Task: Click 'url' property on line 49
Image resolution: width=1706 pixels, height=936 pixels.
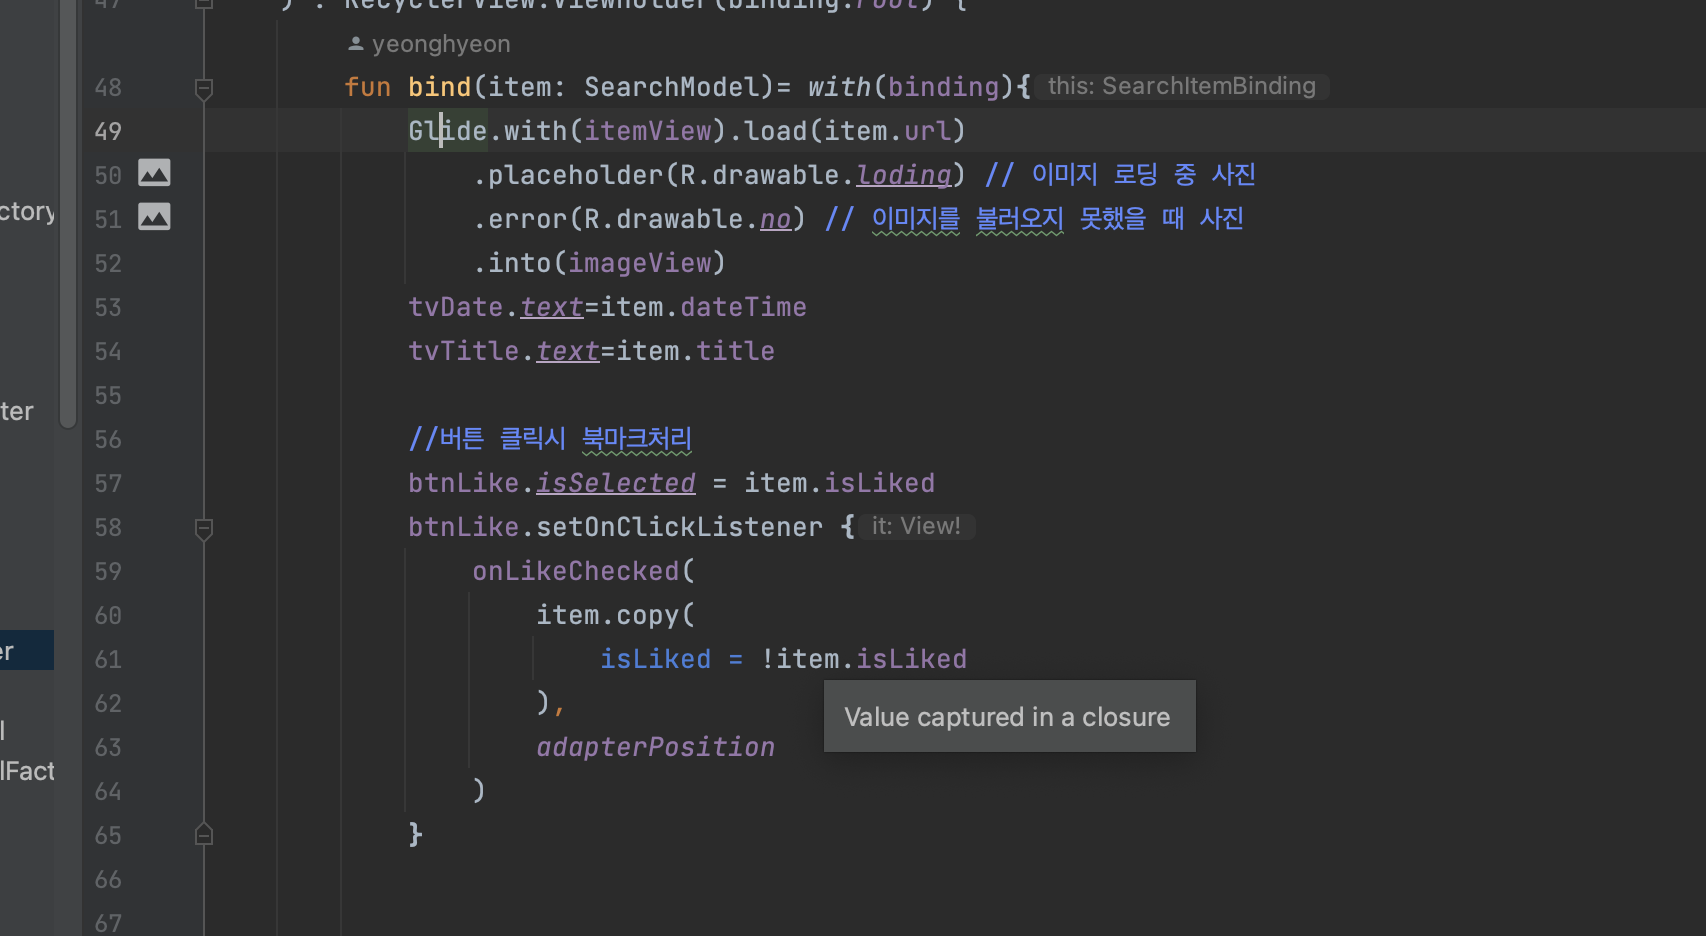Action: tap(927, 131)
